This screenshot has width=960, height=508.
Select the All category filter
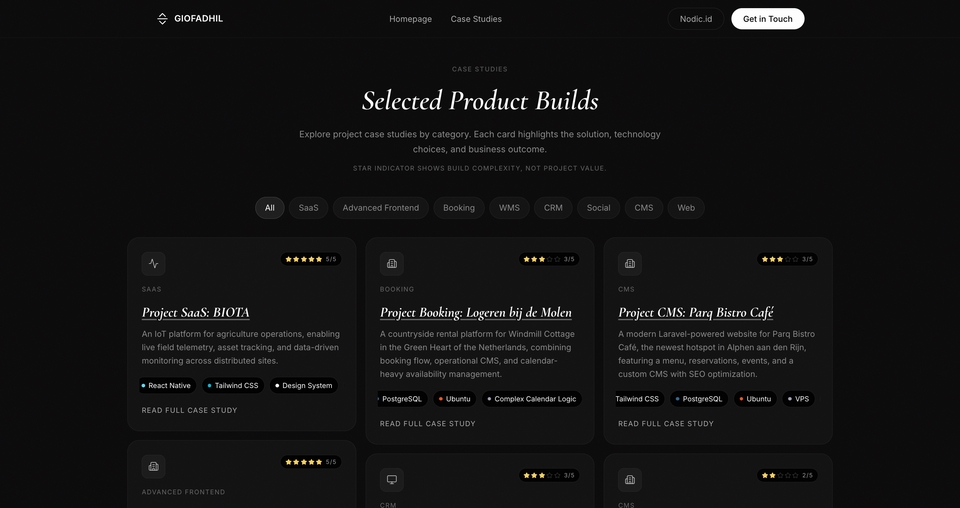coord(270,208)
